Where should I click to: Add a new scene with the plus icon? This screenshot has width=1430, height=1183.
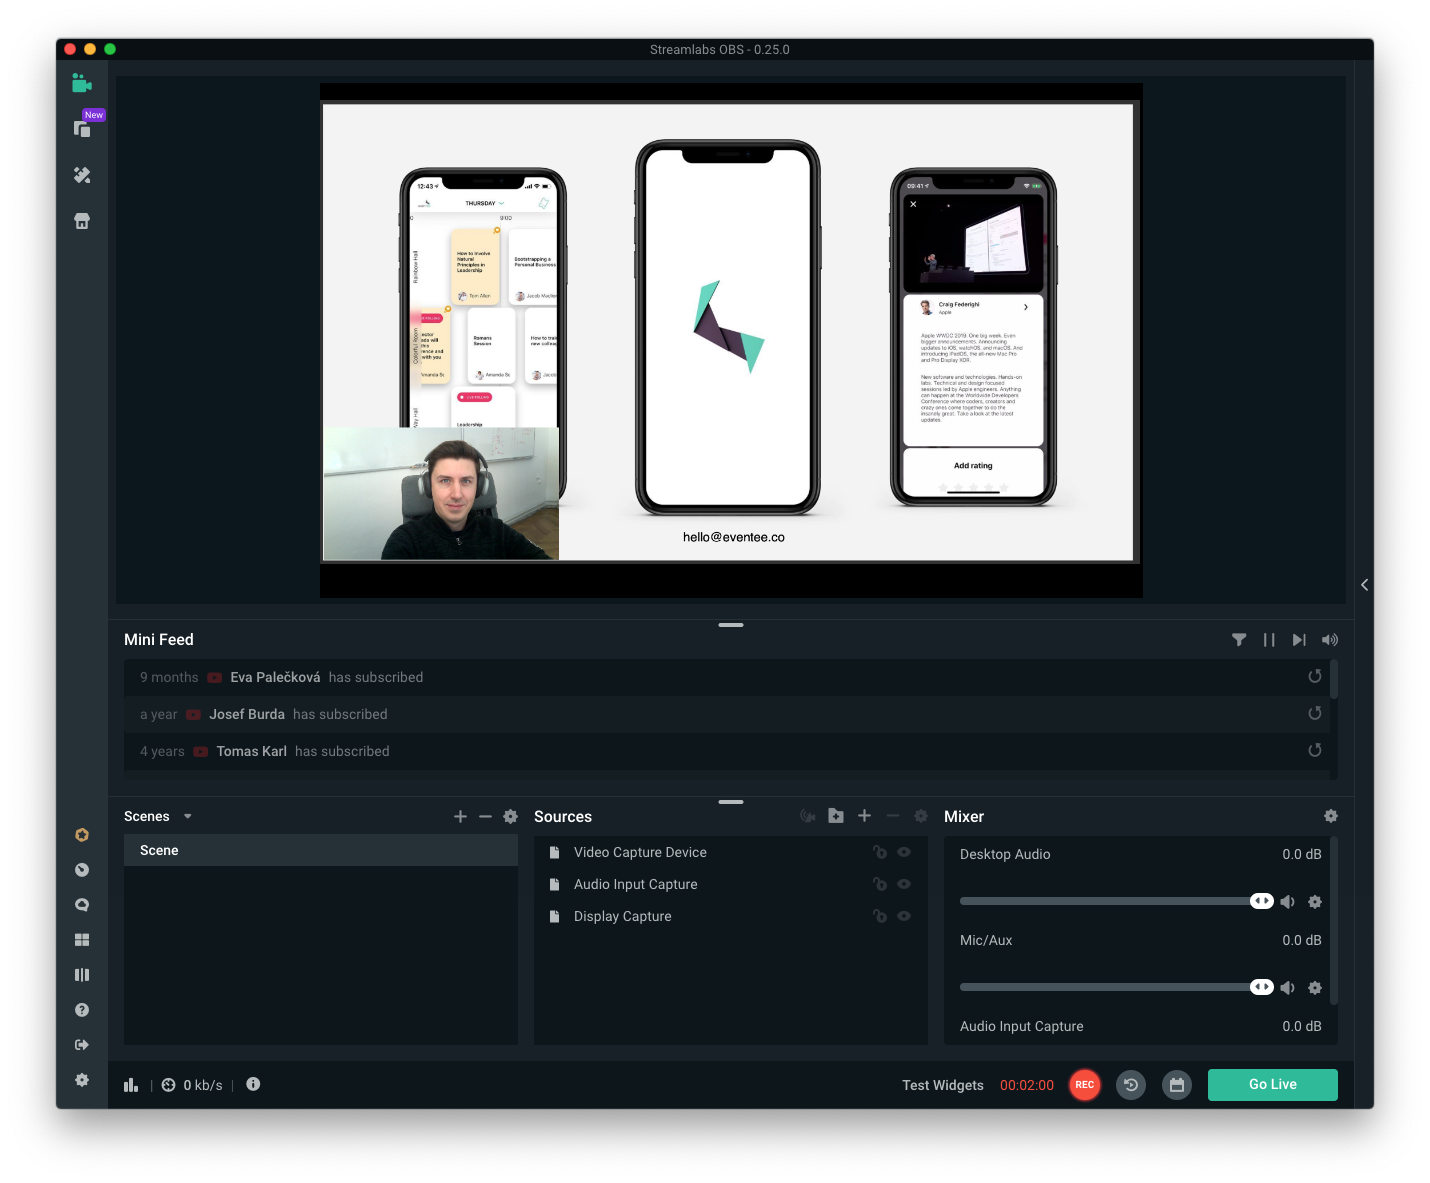[x=460, y=817]
